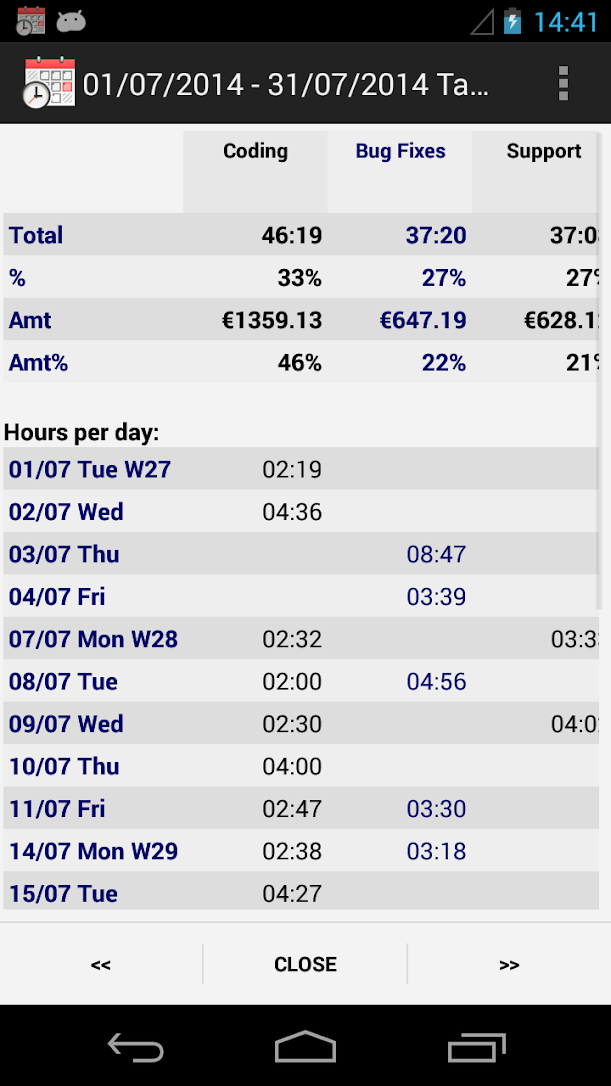This screenshot has height=1086, width=611.
Task: Select the Support column header
Action: click(x=543, y=152)
